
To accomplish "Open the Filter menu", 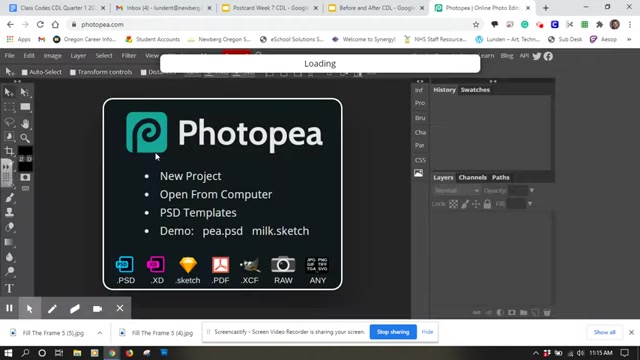I will point(129,56).
